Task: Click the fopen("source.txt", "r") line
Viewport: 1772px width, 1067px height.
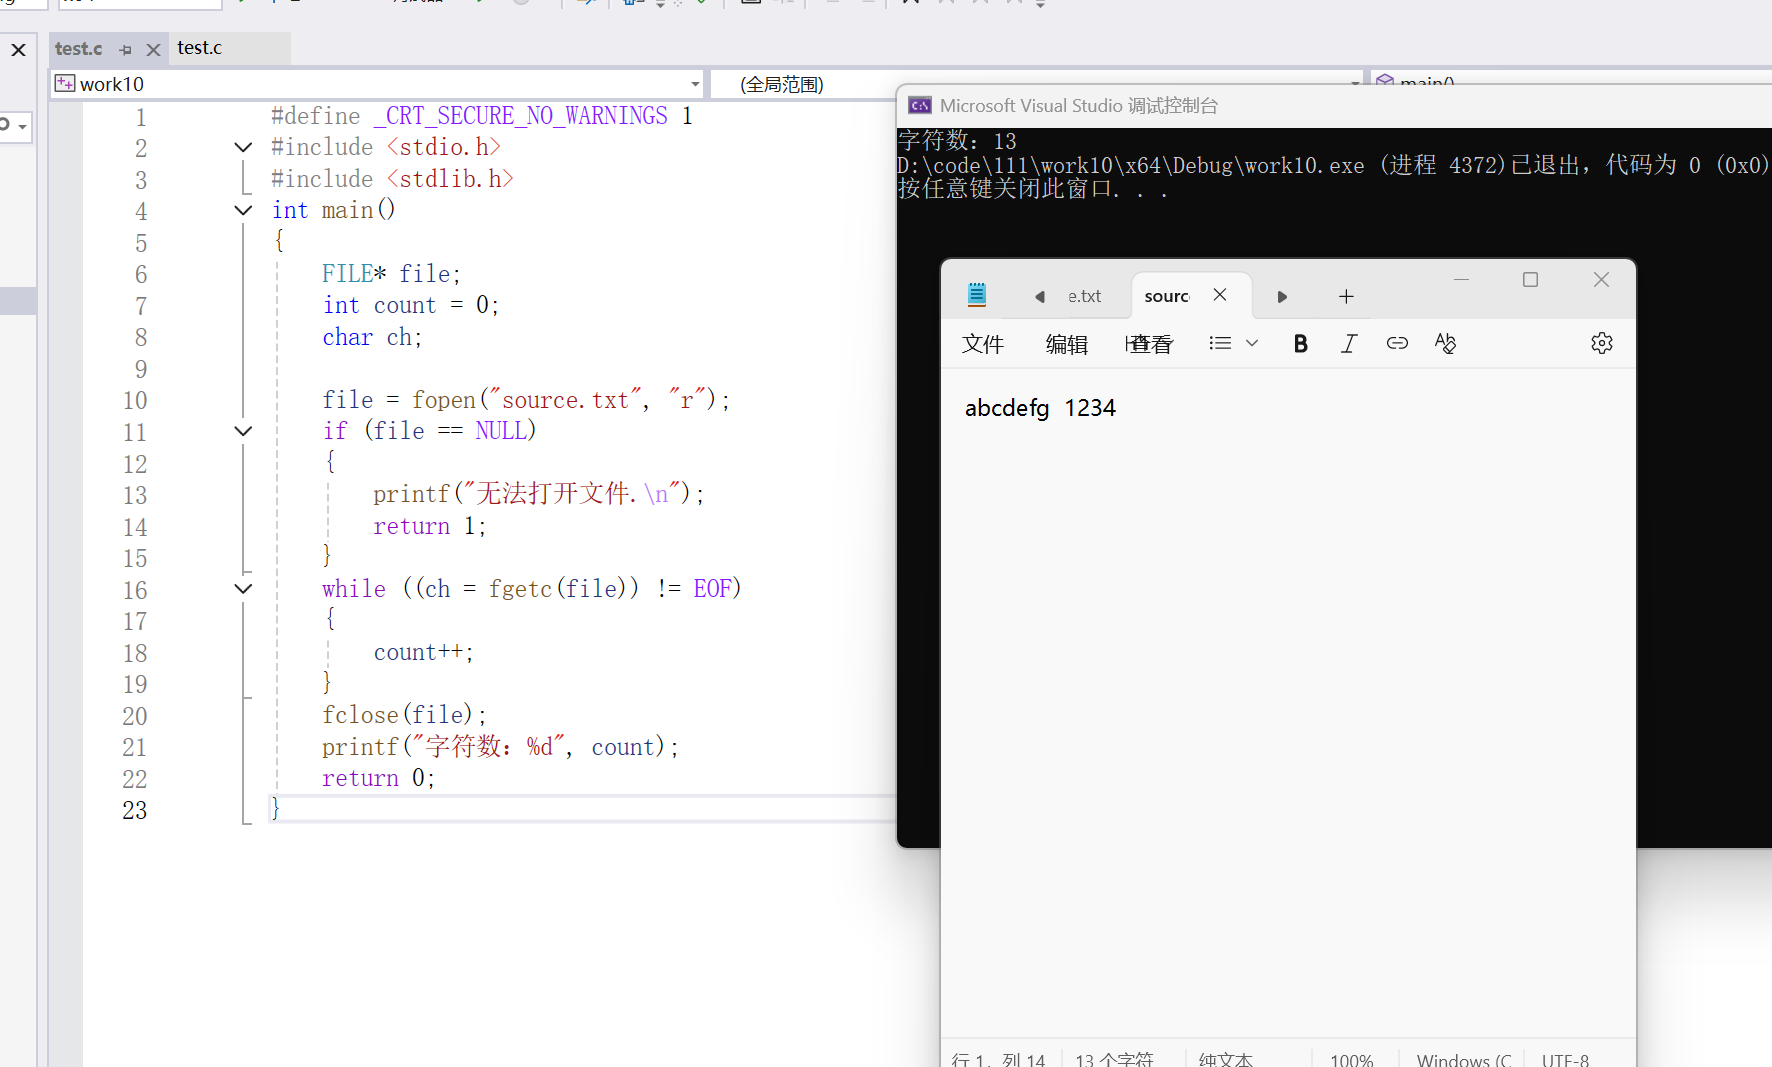Action: 526,400
